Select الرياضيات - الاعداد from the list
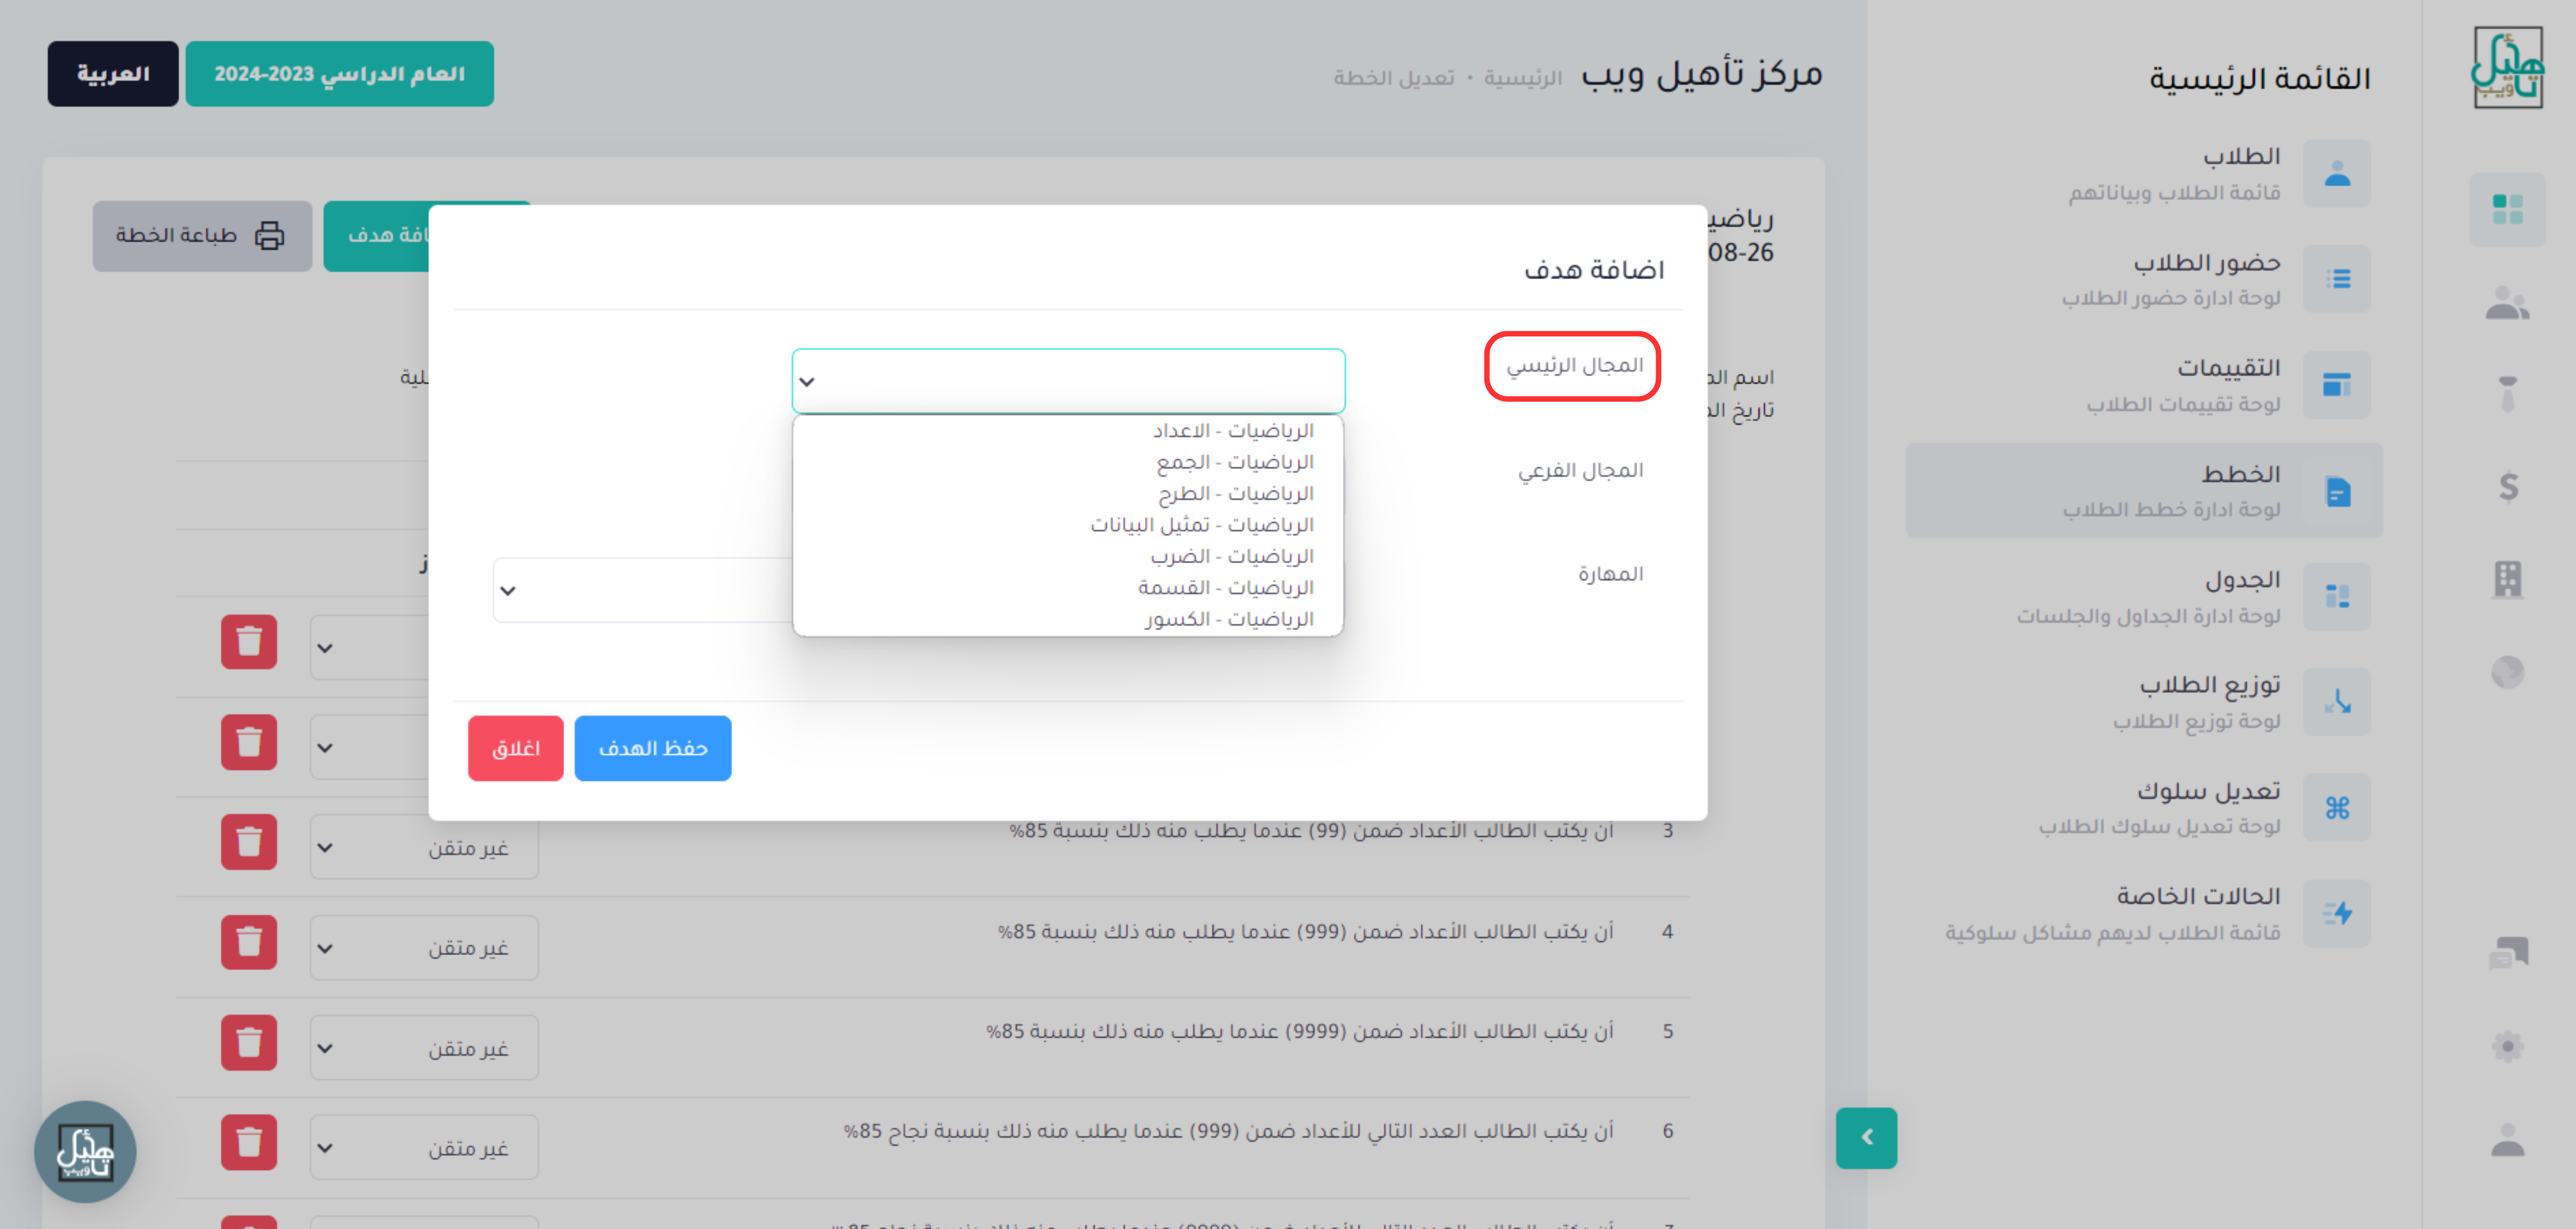 pyautogui.click(x=1068, y=431)
